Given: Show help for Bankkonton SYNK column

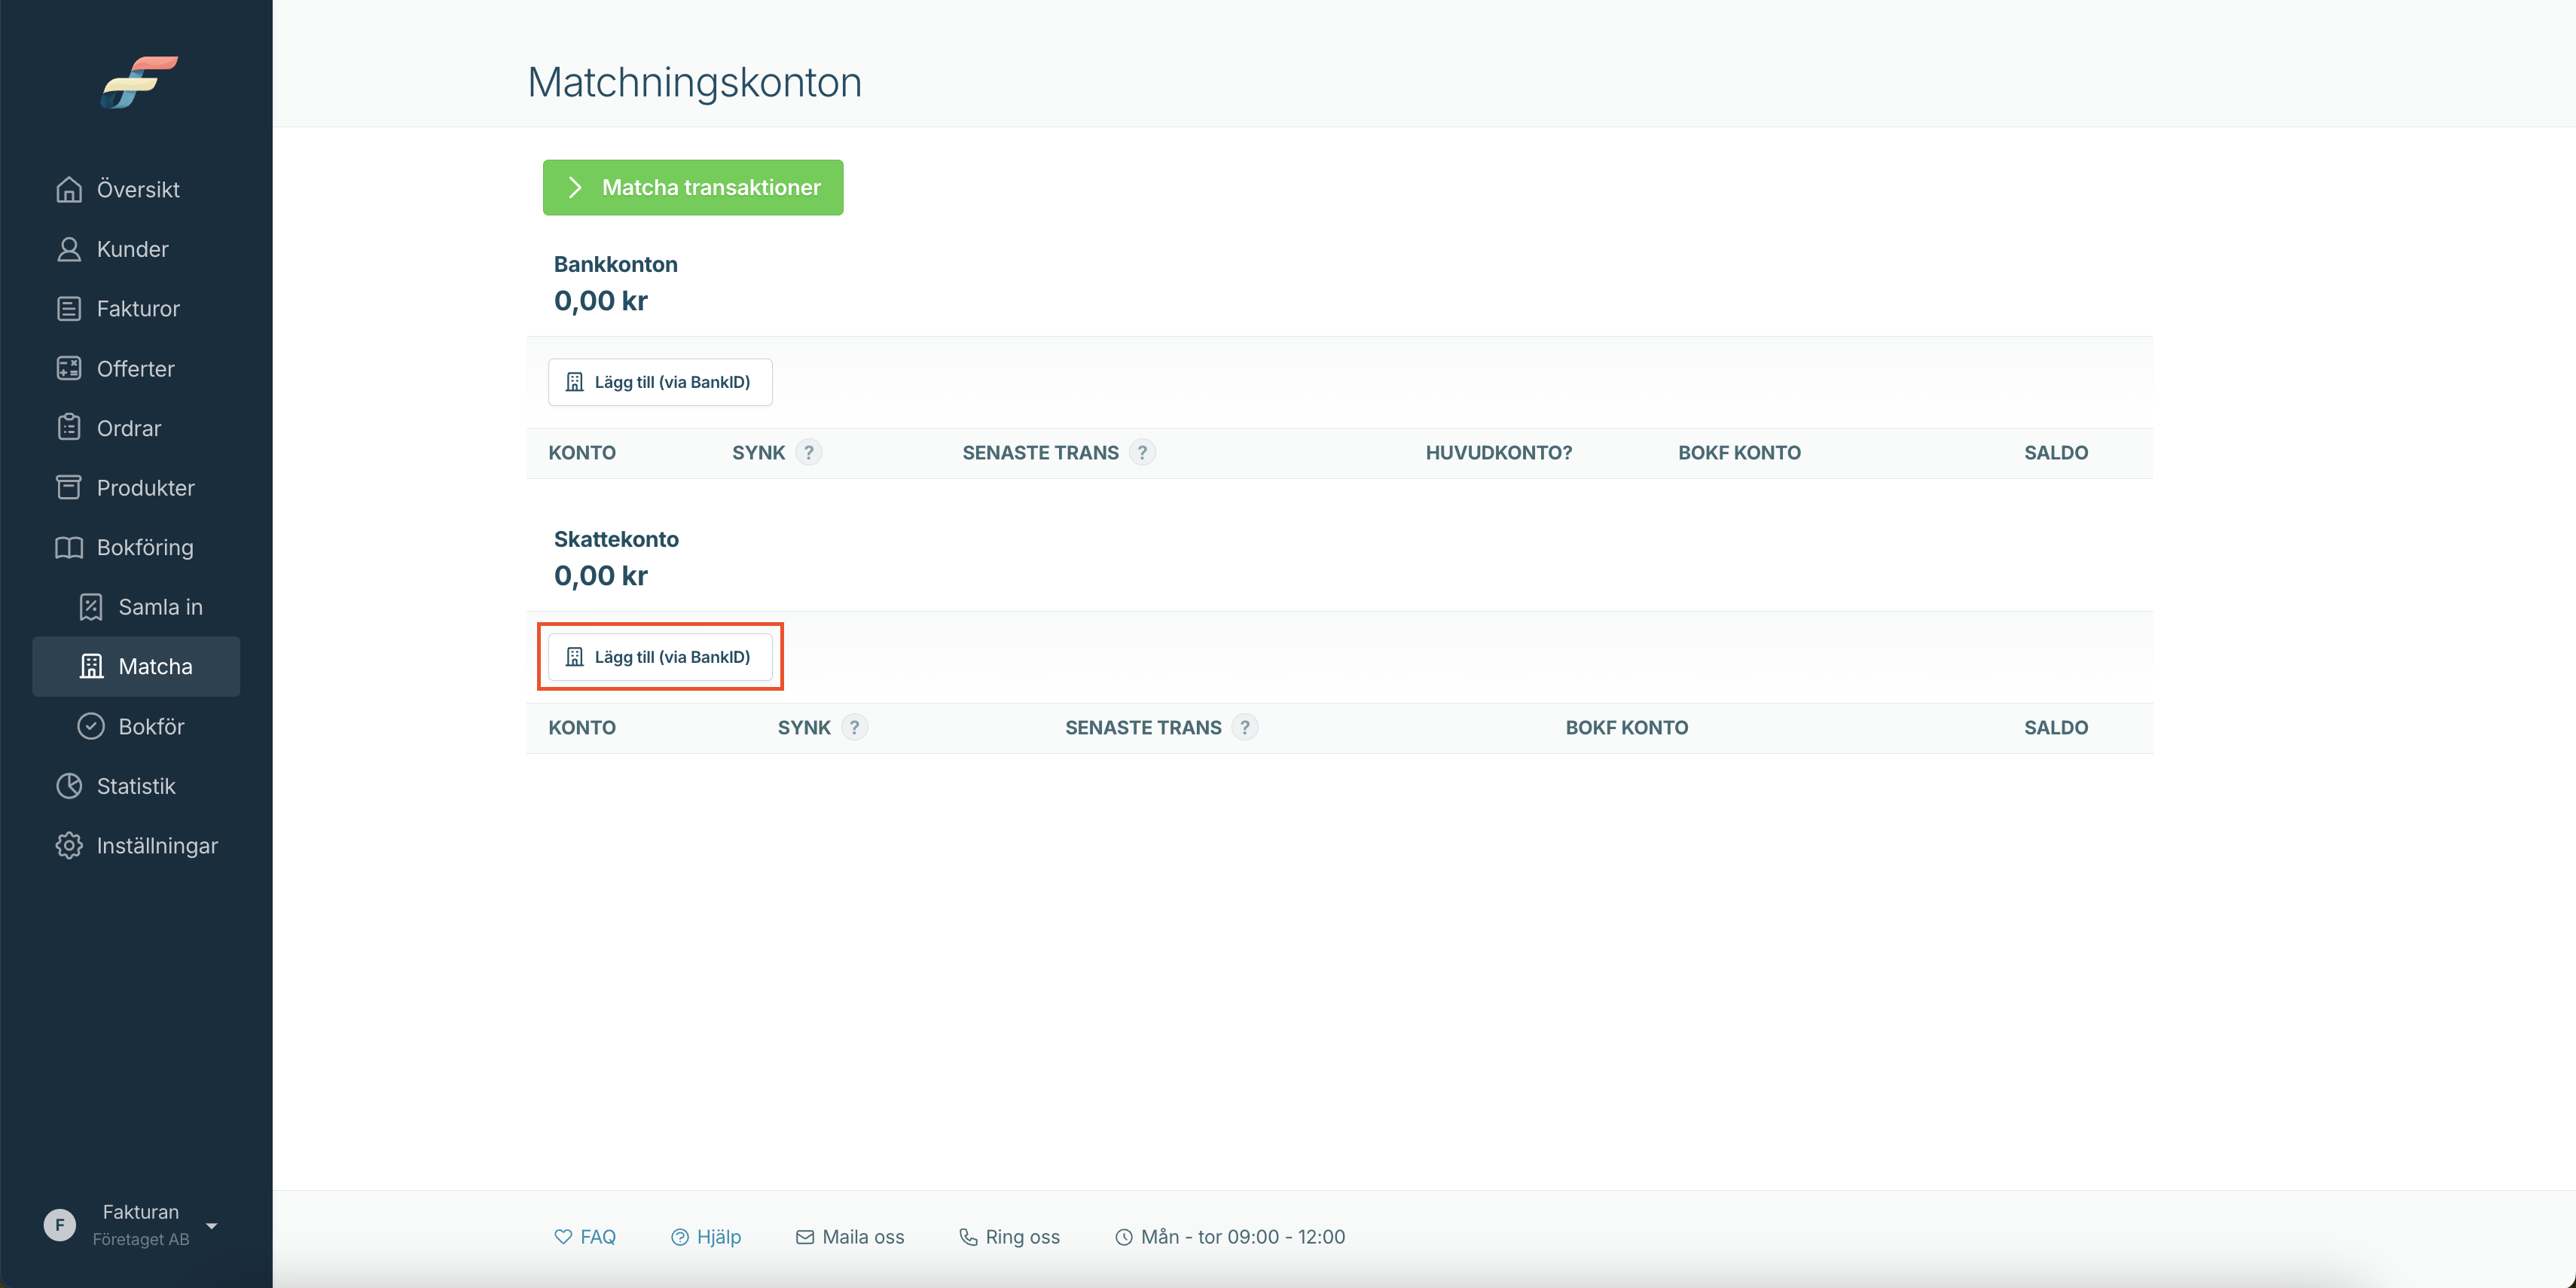Looking at the screenshot, I should 809,453.
